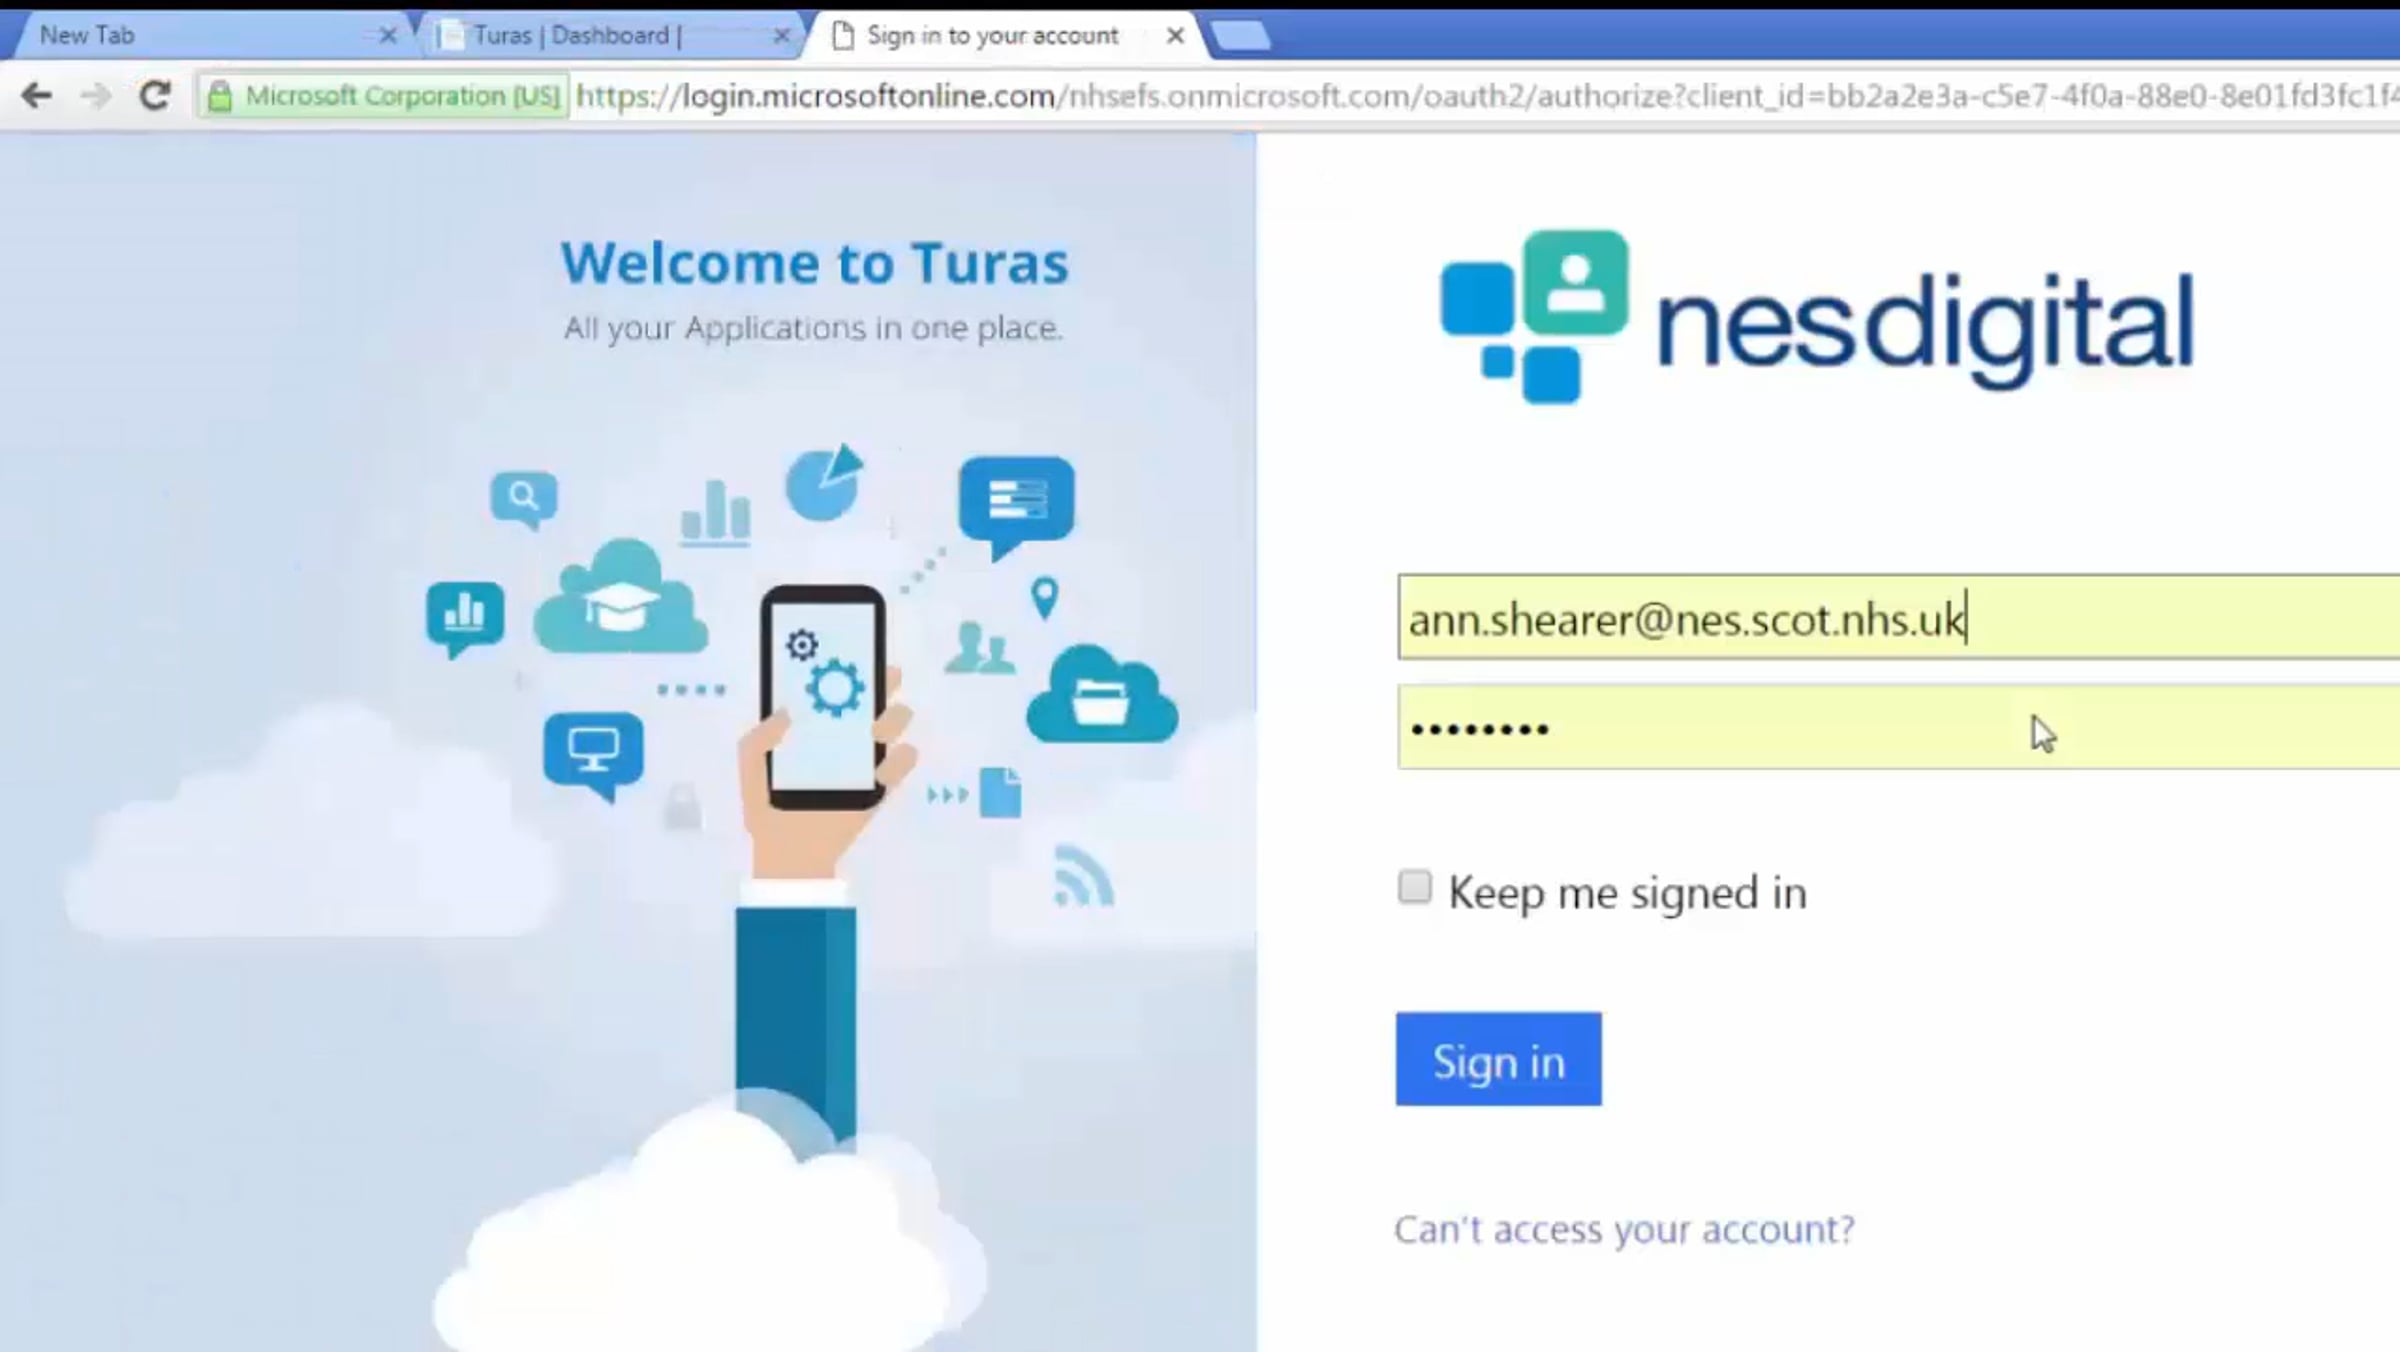This screenshot has width=2400, height=1352.
Task: Click the email address field
Action: 1899,618
